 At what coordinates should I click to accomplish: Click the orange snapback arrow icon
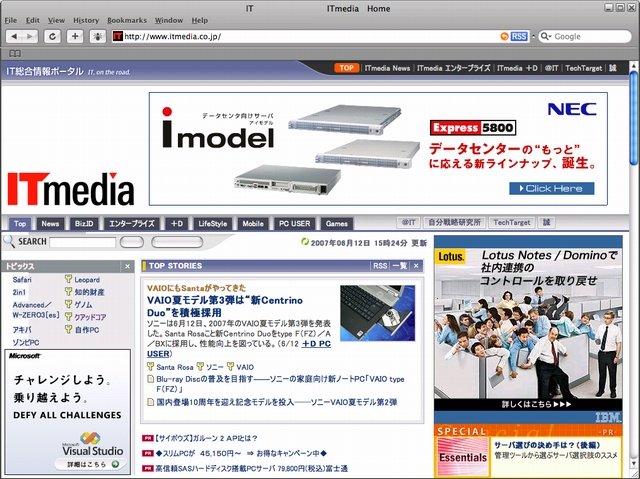504,36
